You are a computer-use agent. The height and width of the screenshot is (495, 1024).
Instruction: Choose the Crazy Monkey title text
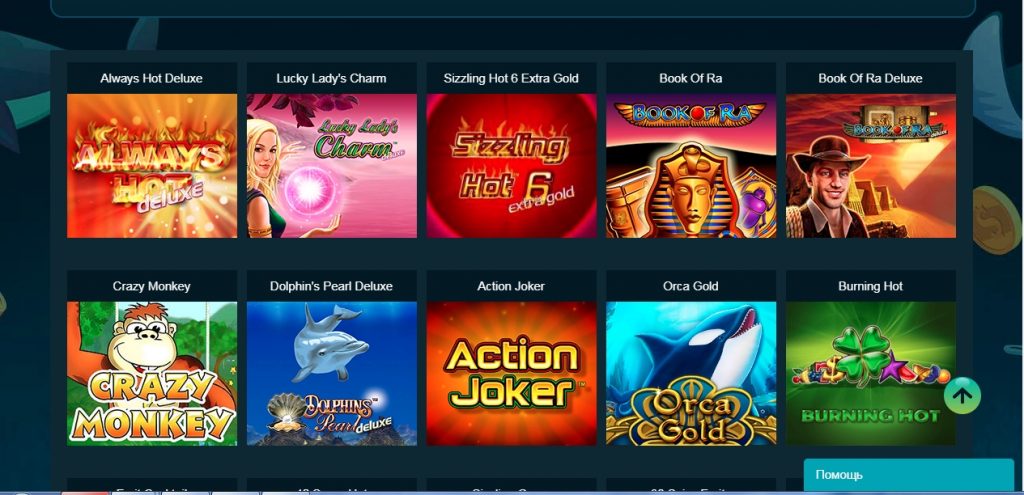click(x=152, y=286)
